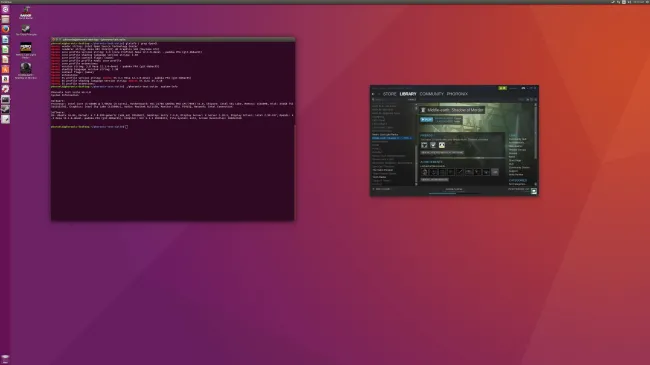Click the green Steam notification indicator
The image size is (650, 365).
pyautogui.click(x=502, y=88)
